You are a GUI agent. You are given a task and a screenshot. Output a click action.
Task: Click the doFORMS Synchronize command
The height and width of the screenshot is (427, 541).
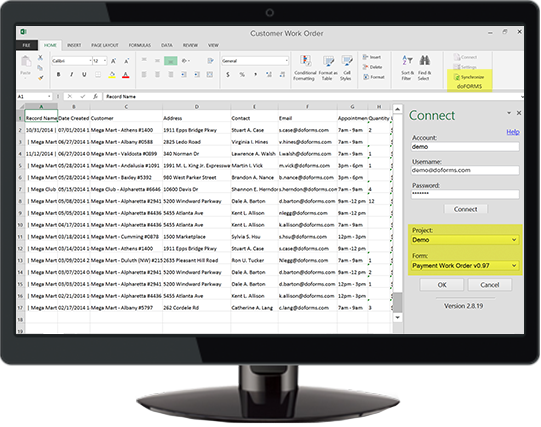click(x=469, y=77)
